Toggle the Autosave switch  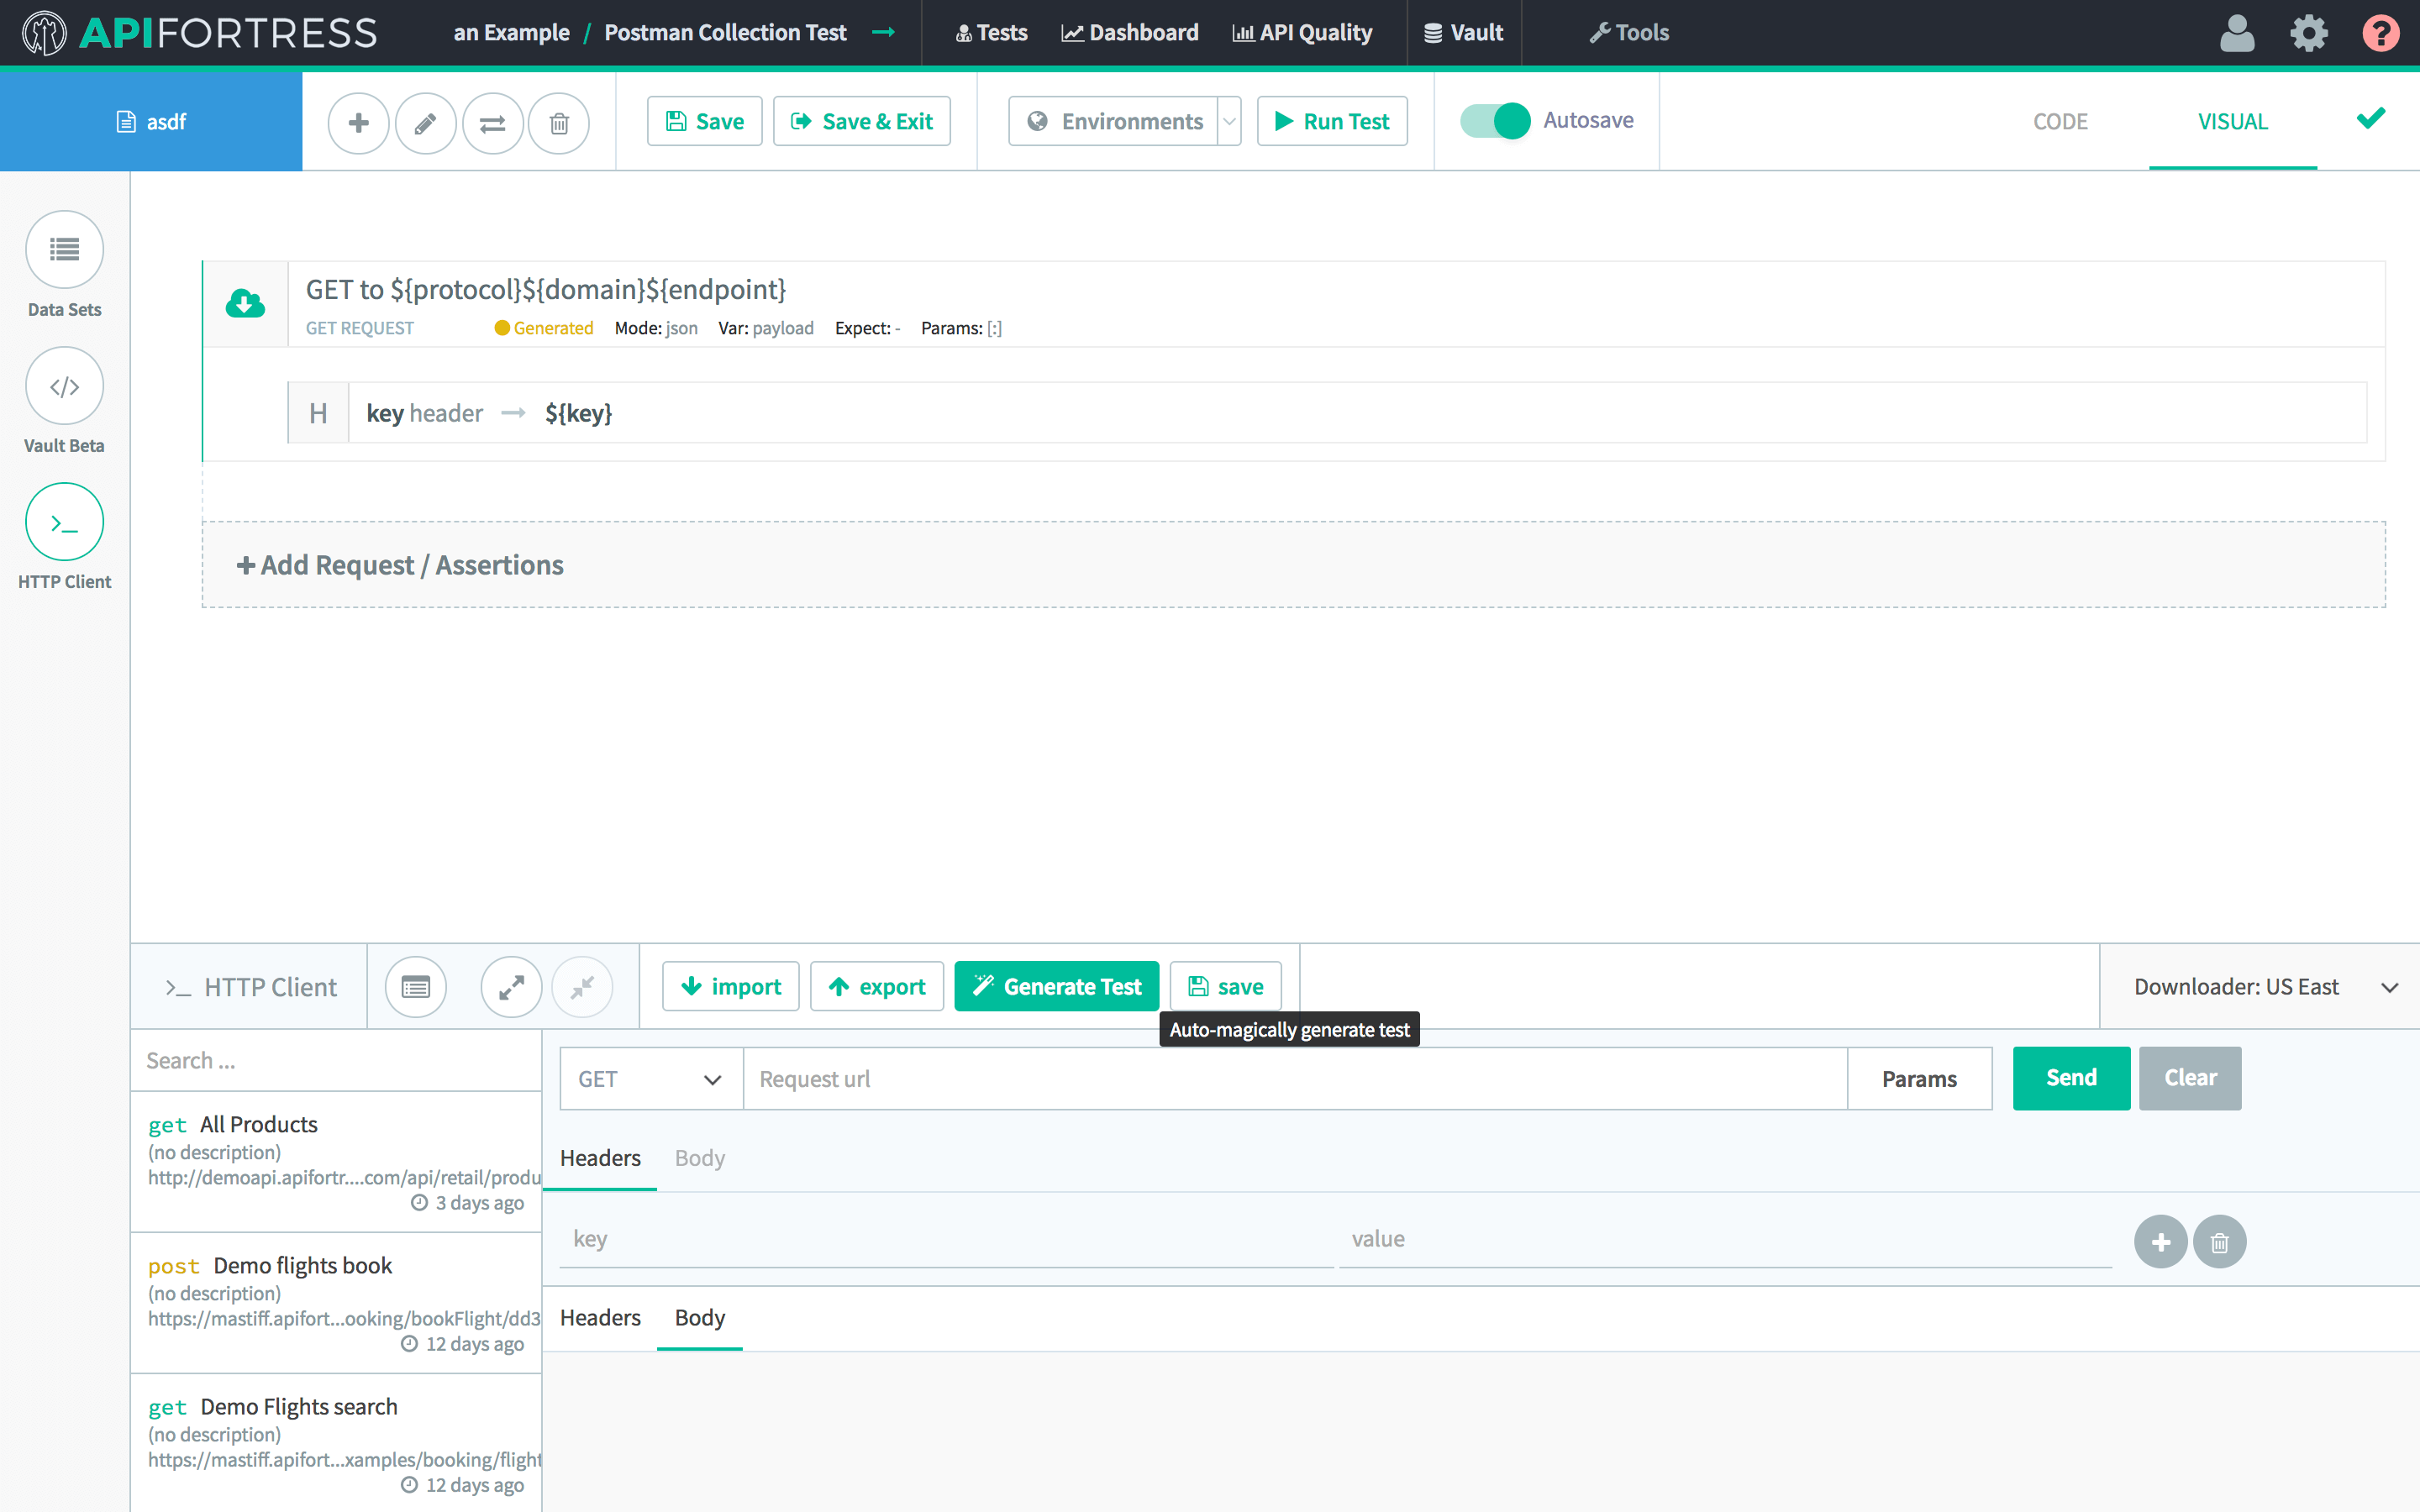(1495, 121)
